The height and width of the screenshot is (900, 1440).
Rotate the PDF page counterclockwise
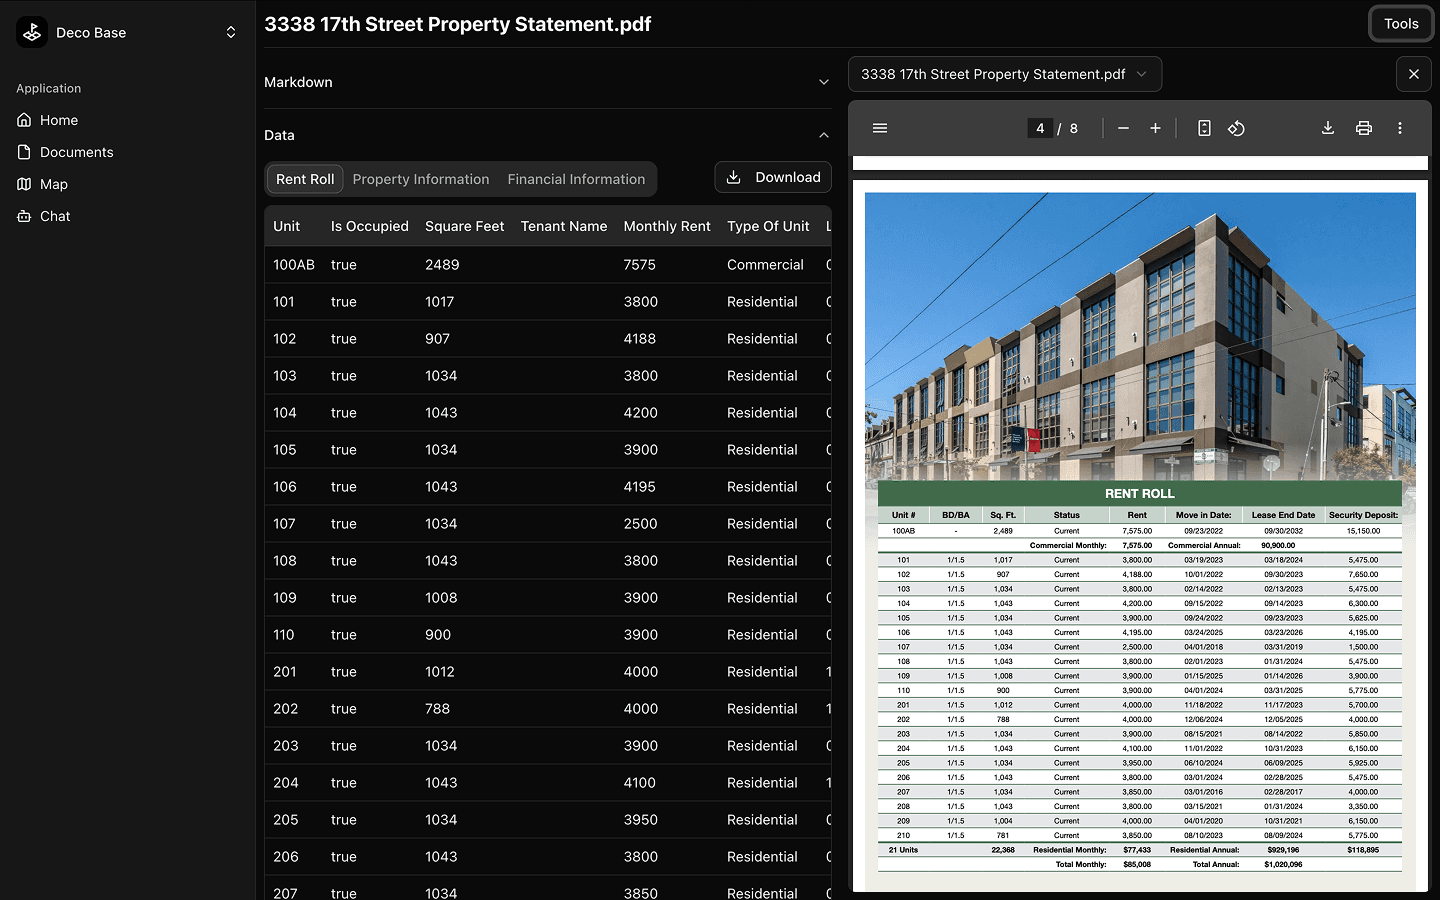(1236, 128)
